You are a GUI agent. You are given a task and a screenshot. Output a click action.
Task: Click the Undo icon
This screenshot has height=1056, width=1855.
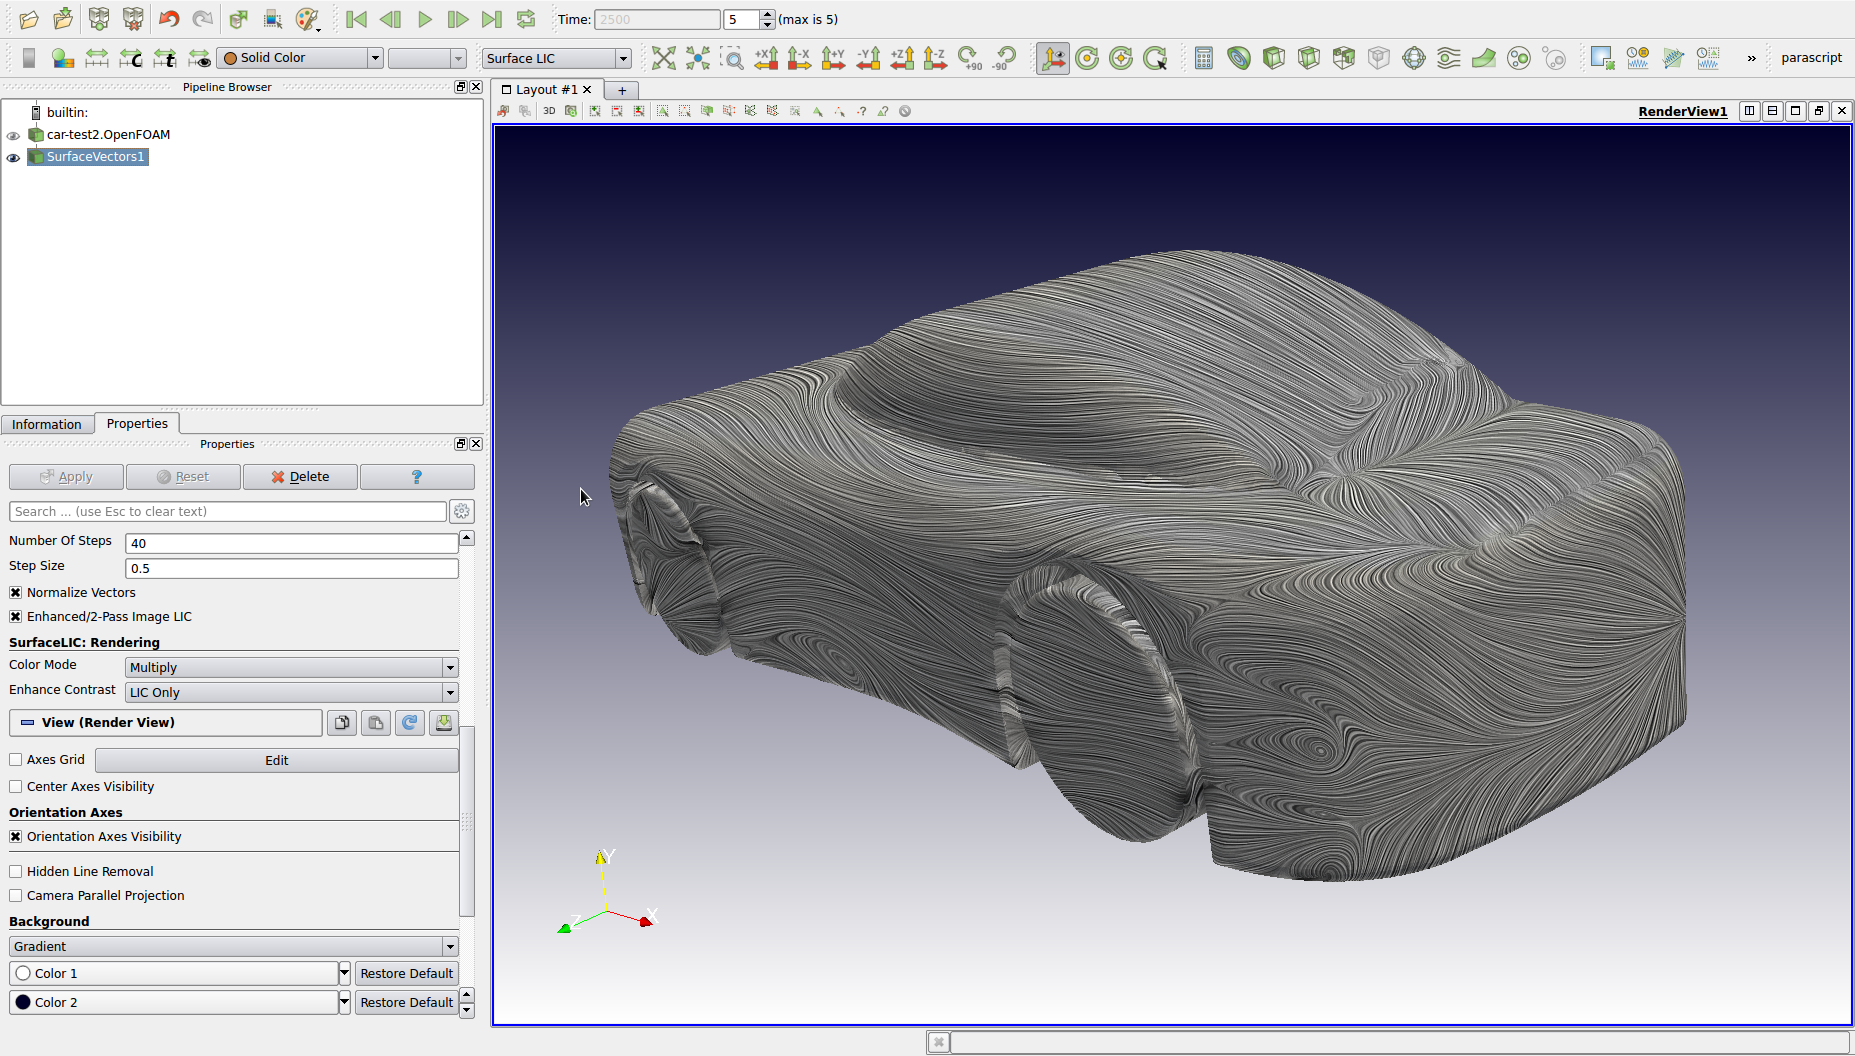click(x=169, y=19)
